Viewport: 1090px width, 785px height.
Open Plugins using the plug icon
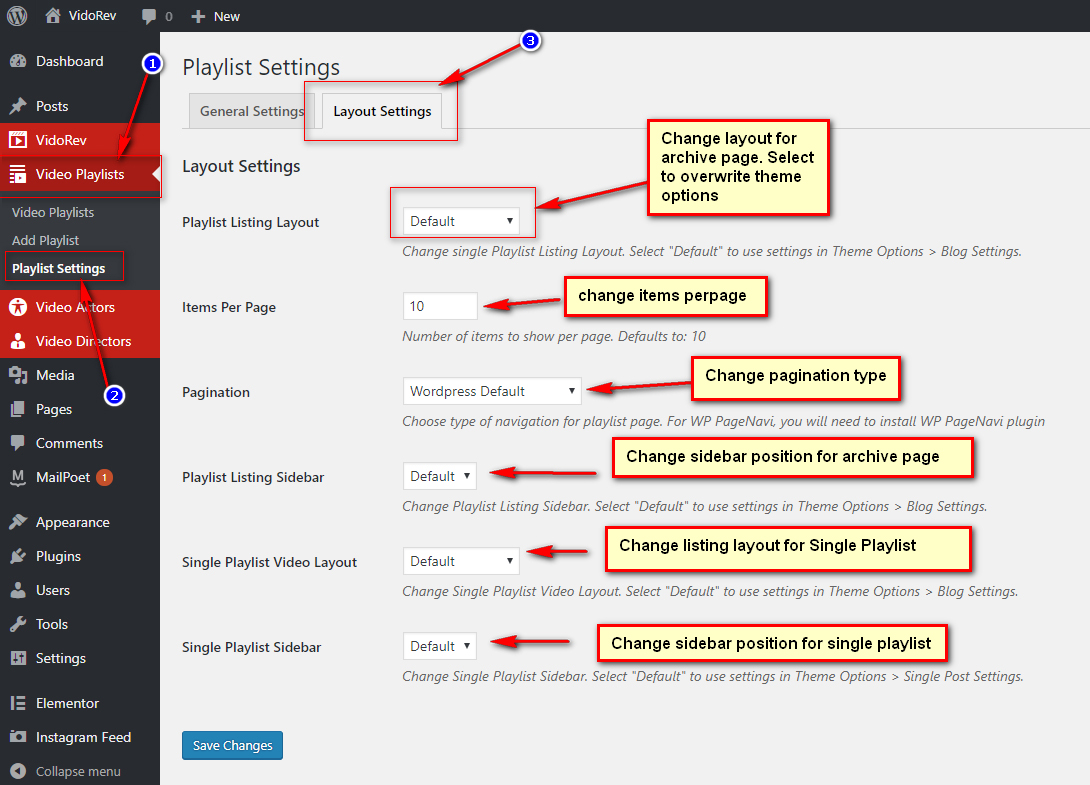[x=18, y=556]
